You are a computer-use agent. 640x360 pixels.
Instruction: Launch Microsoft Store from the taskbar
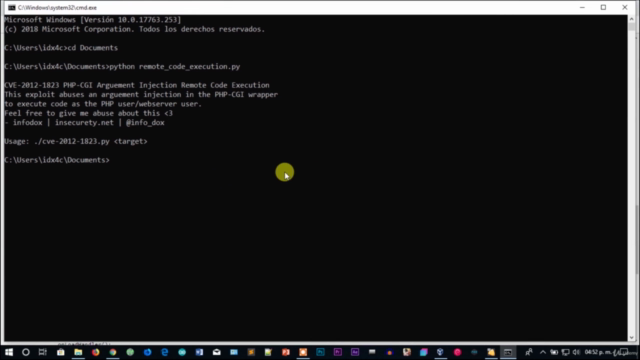point(60,352)
